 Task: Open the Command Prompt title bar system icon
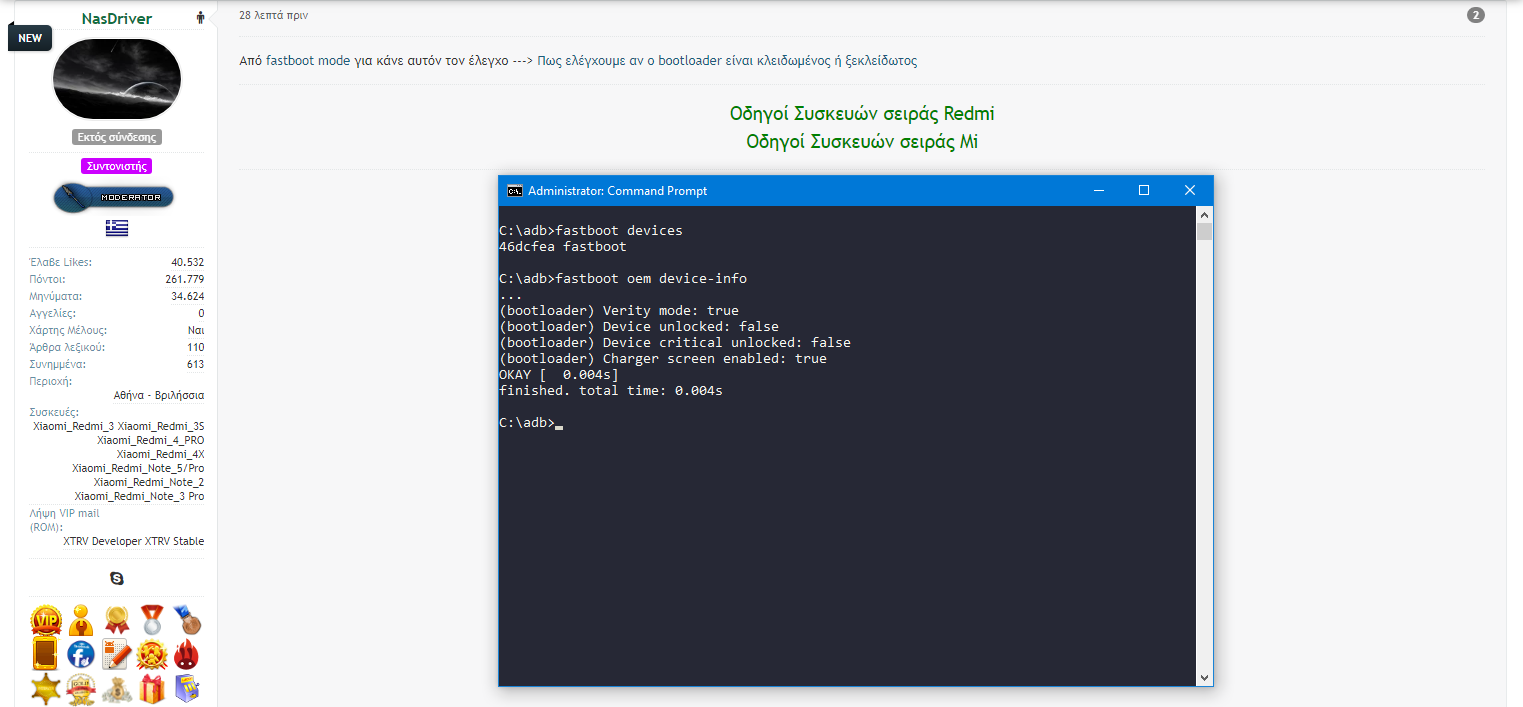coord(514,191)
